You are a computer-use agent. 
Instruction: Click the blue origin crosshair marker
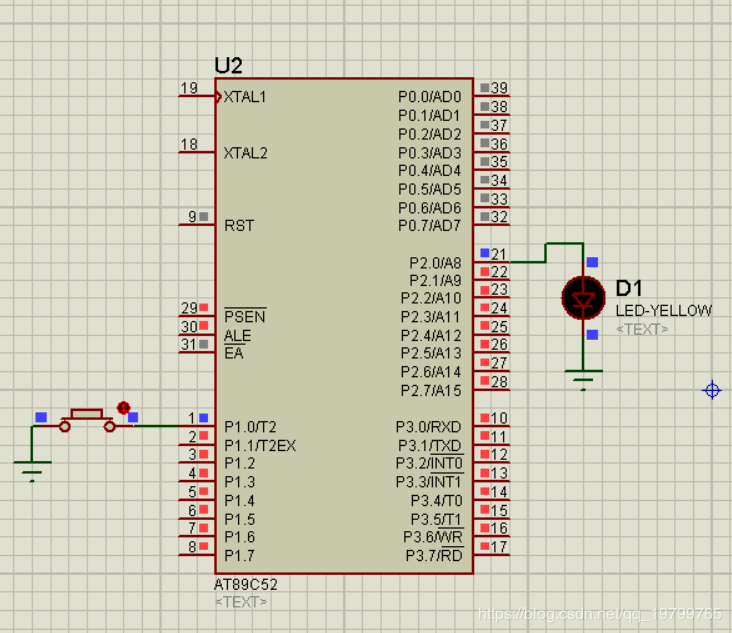pos(712,390)
